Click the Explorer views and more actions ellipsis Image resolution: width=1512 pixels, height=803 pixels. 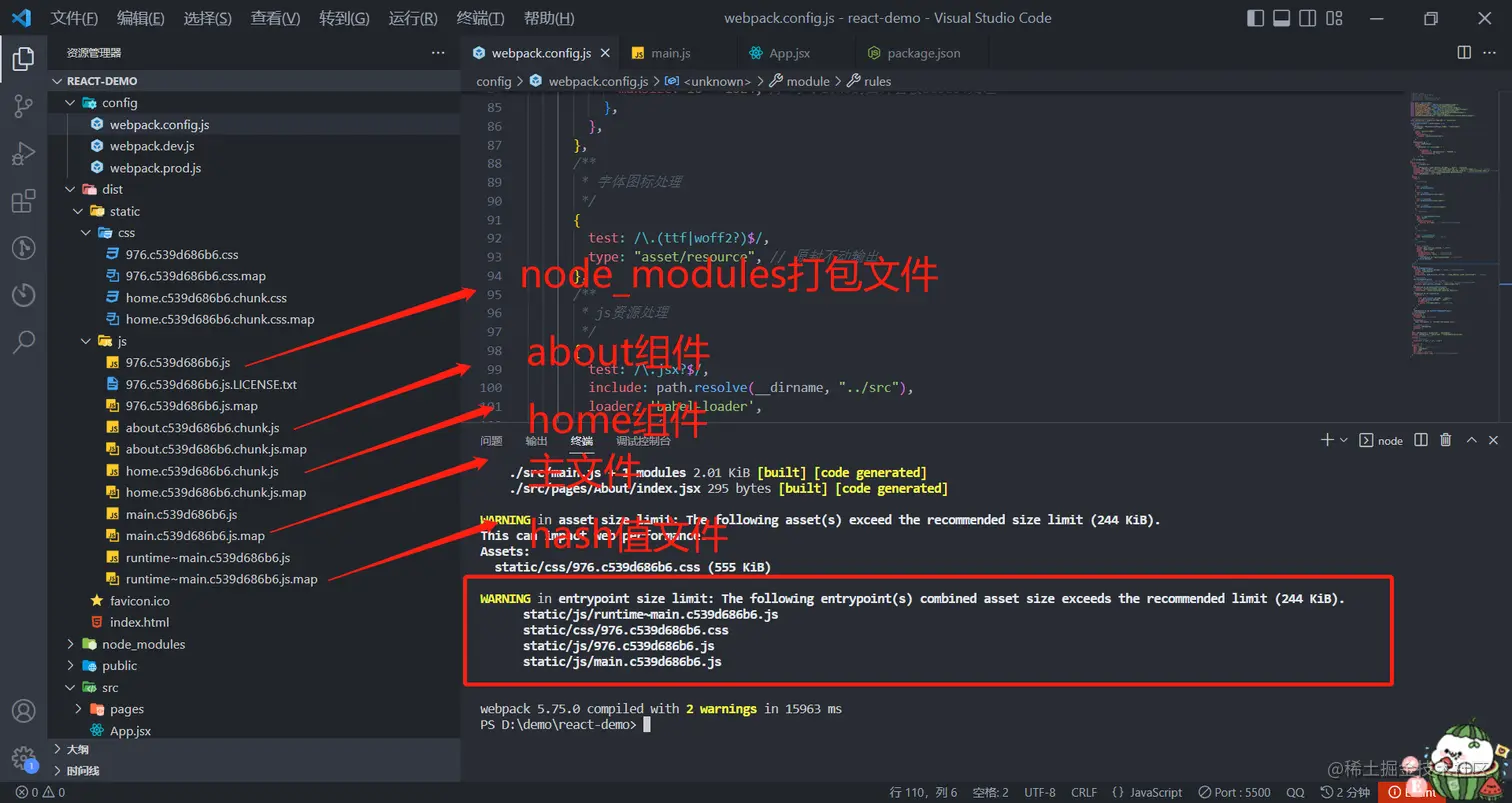coord(438,53)
